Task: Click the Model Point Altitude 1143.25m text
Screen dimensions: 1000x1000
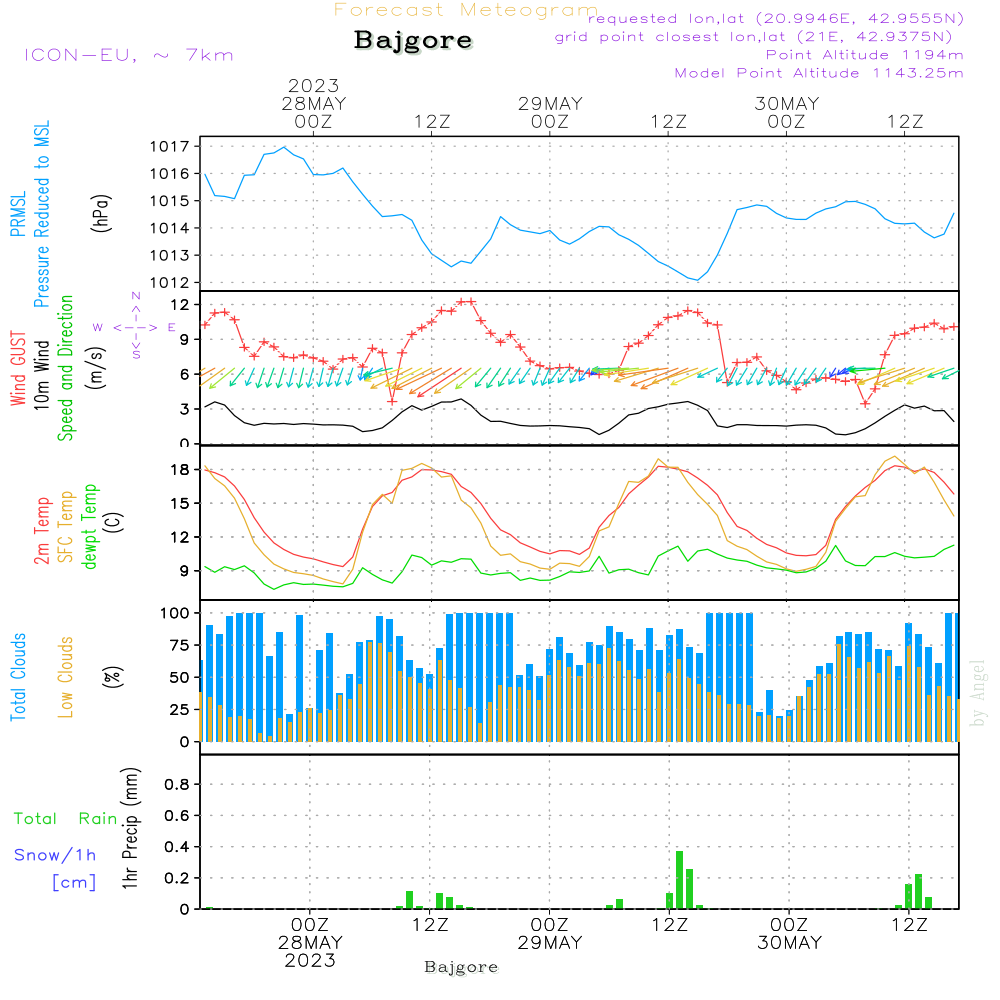Action: click(x=819, y=73)
